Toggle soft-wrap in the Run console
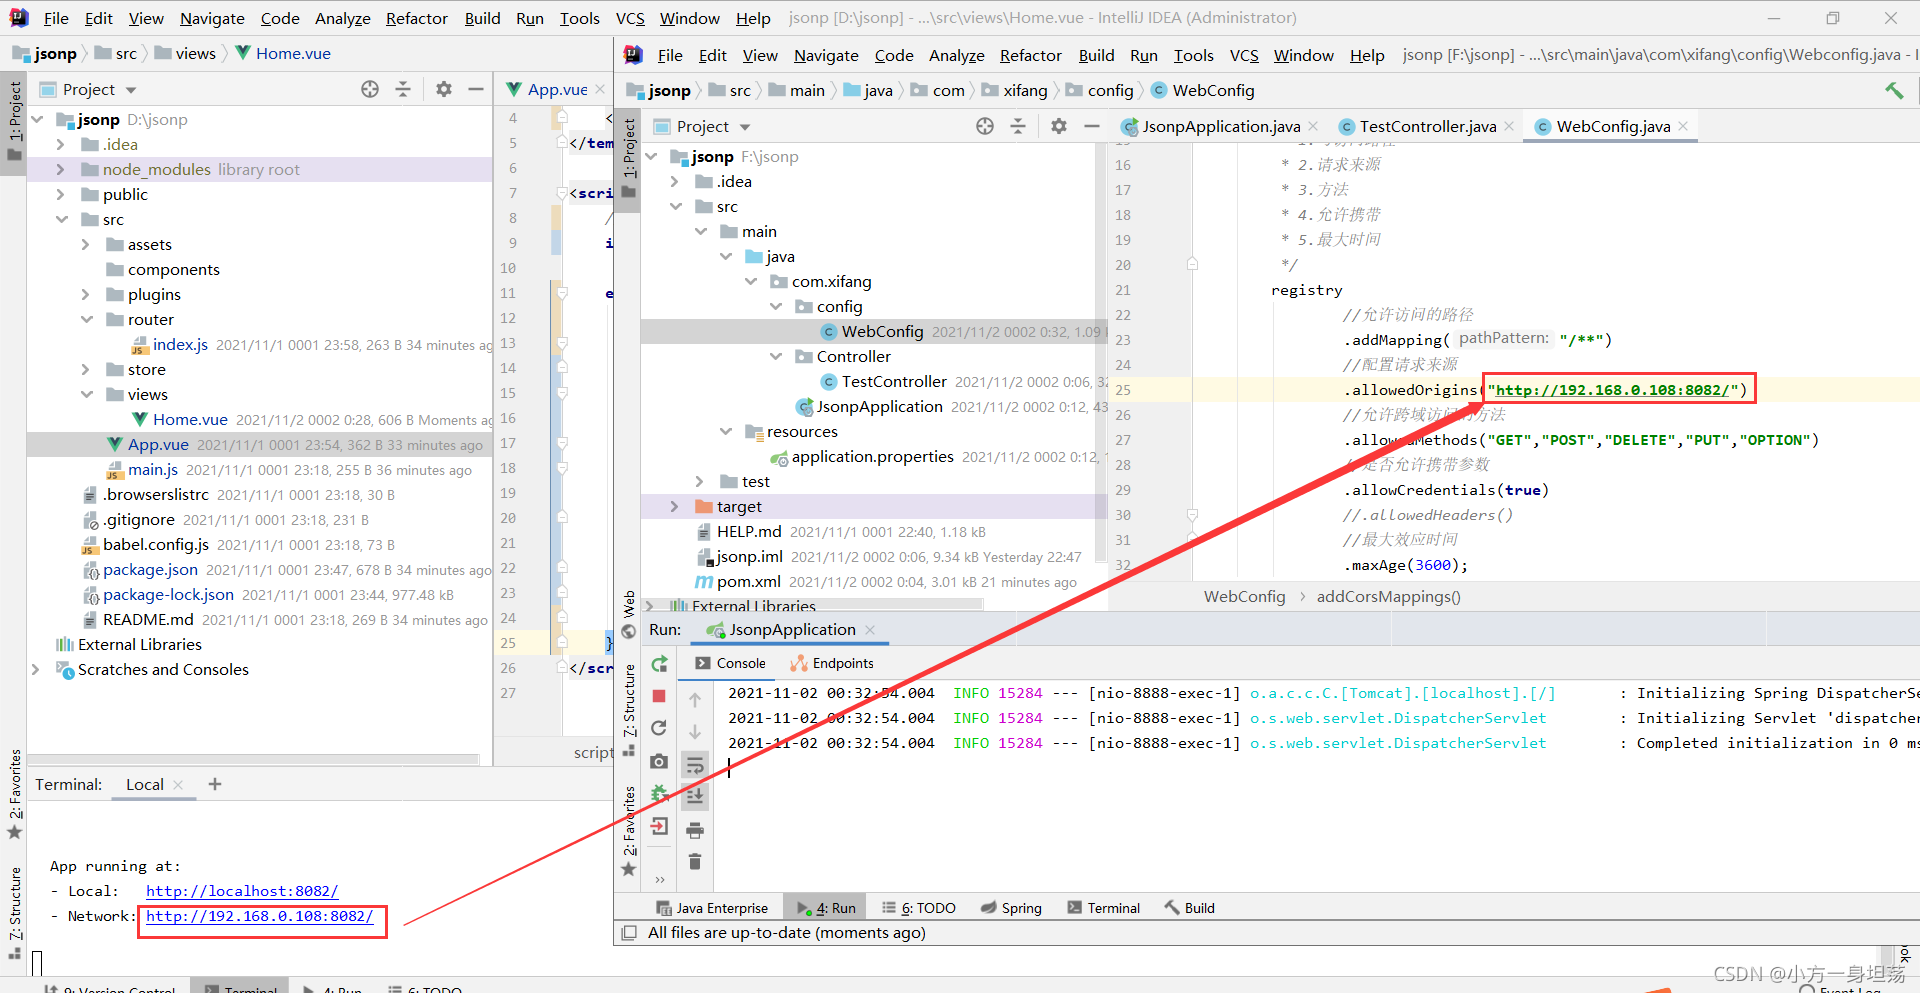The height and width of the screenshot is (993, 1920). (x=695, y=766)
